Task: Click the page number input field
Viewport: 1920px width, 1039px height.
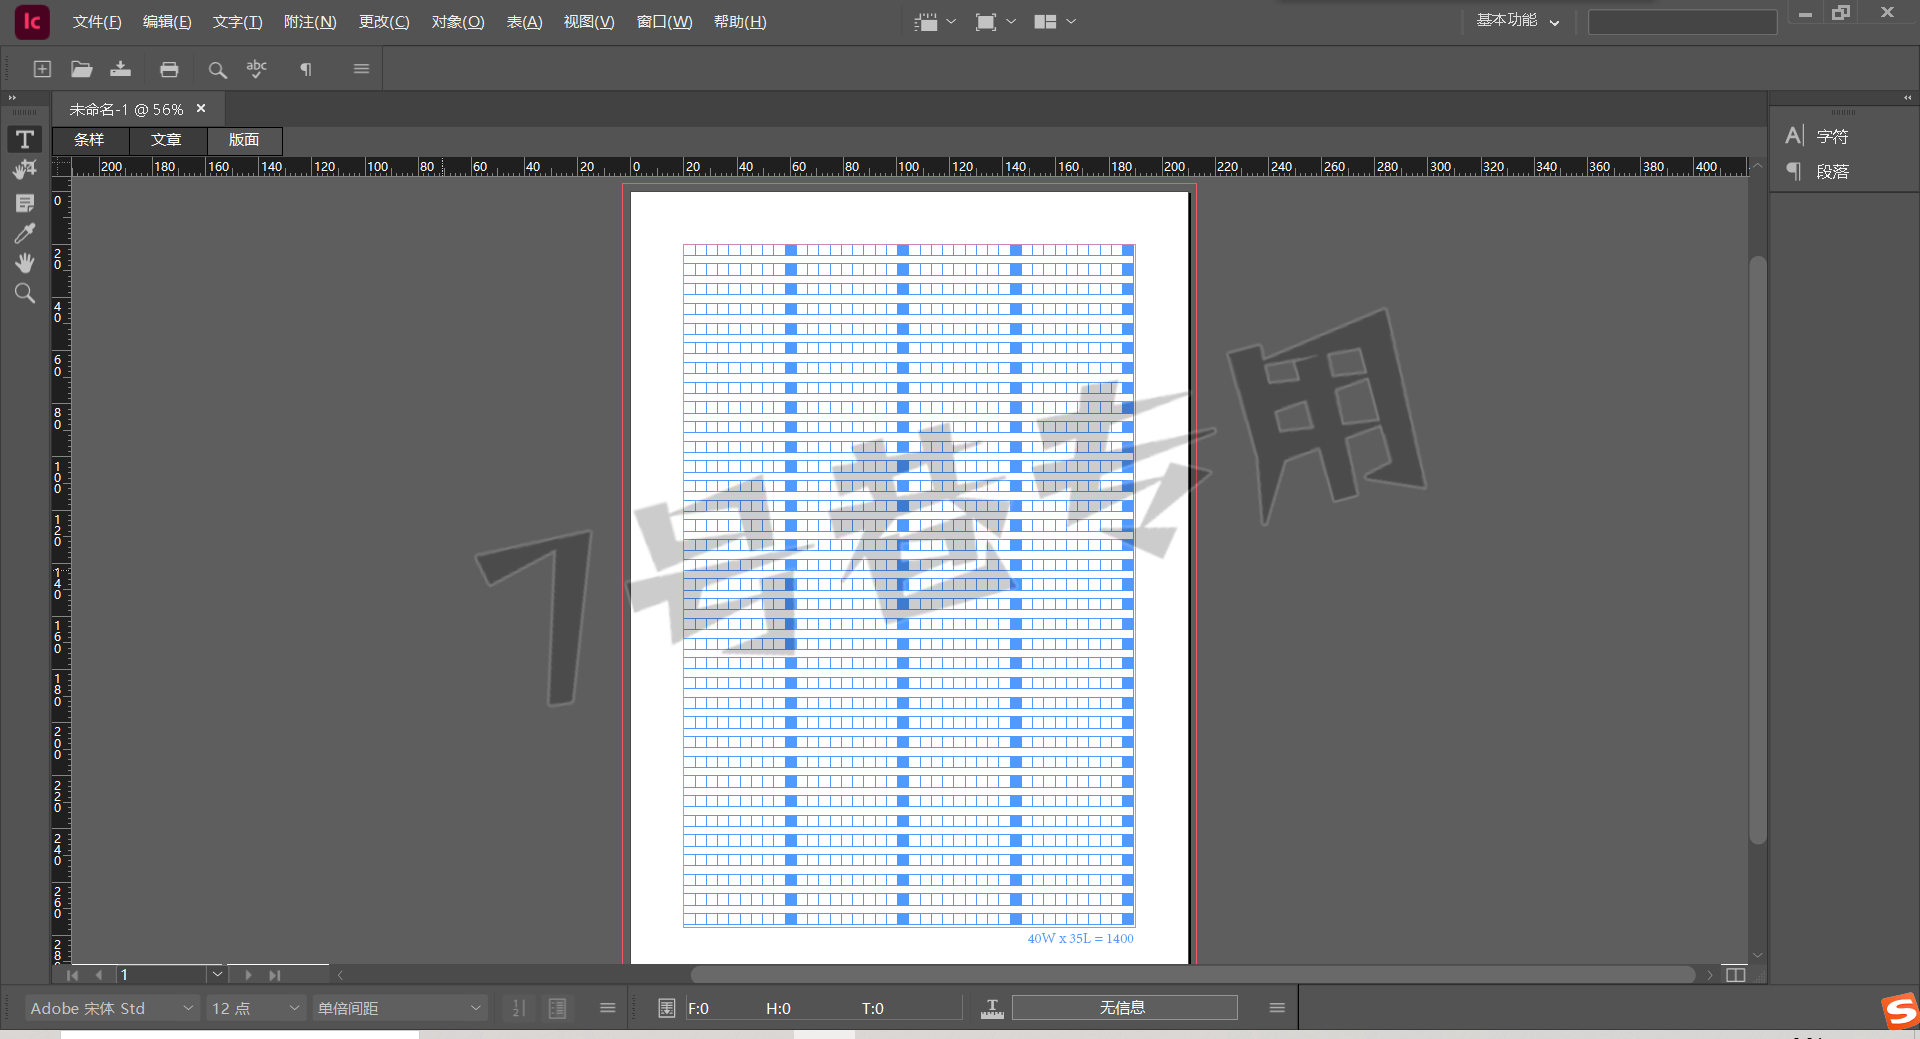Action: pyautogui.click(x=161, y=974)
